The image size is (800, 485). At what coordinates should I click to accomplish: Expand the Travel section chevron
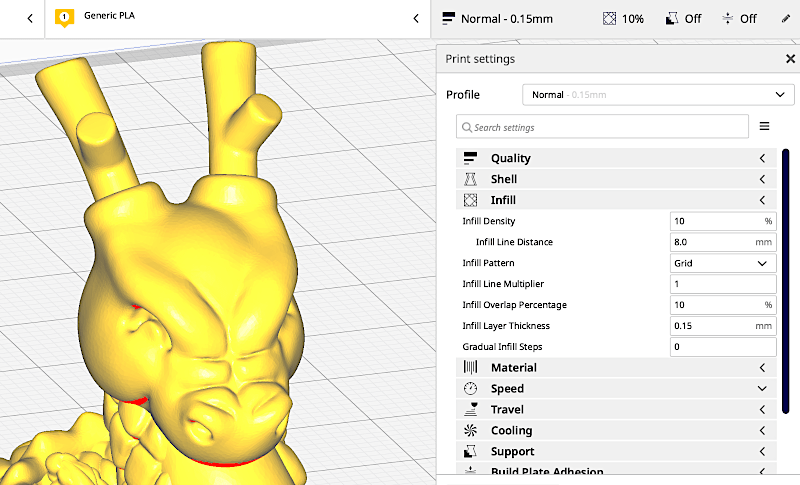click(x=762, y=410)
